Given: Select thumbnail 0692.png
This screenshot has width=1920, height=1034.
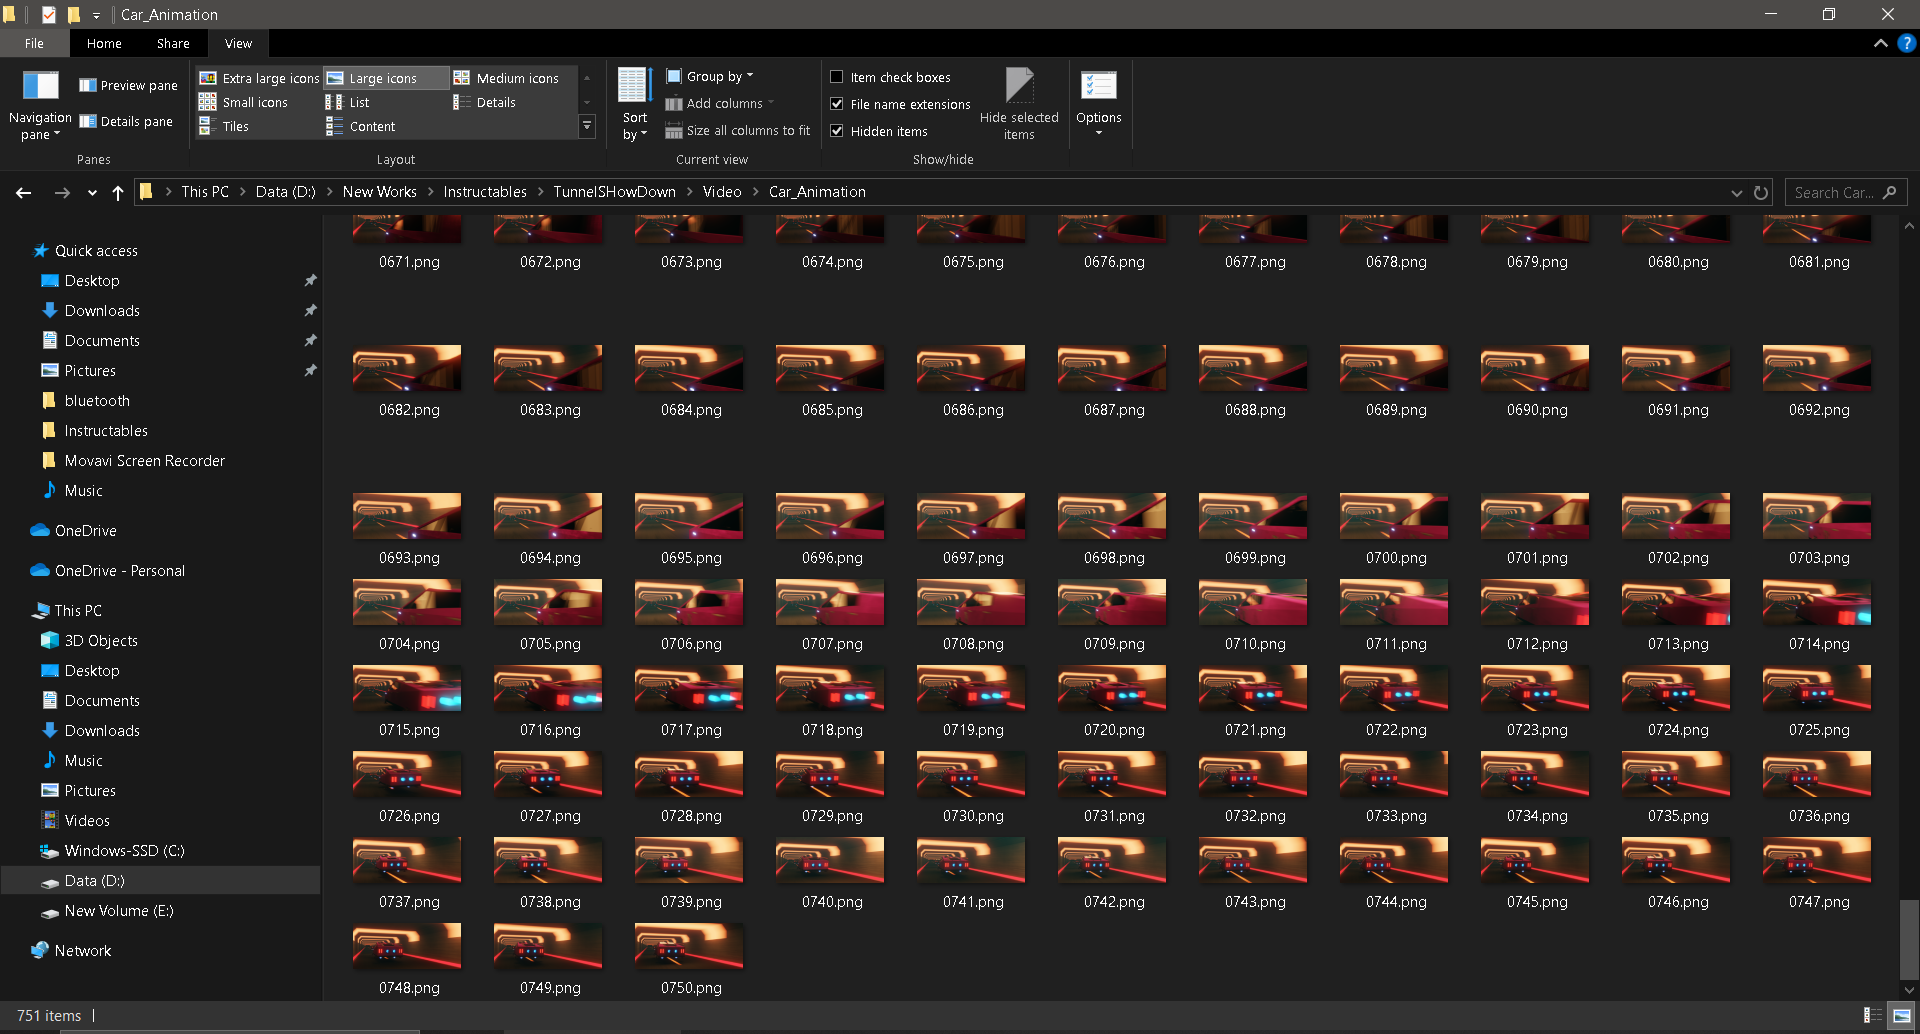Looking at the screenshot, I should 1817,368.
